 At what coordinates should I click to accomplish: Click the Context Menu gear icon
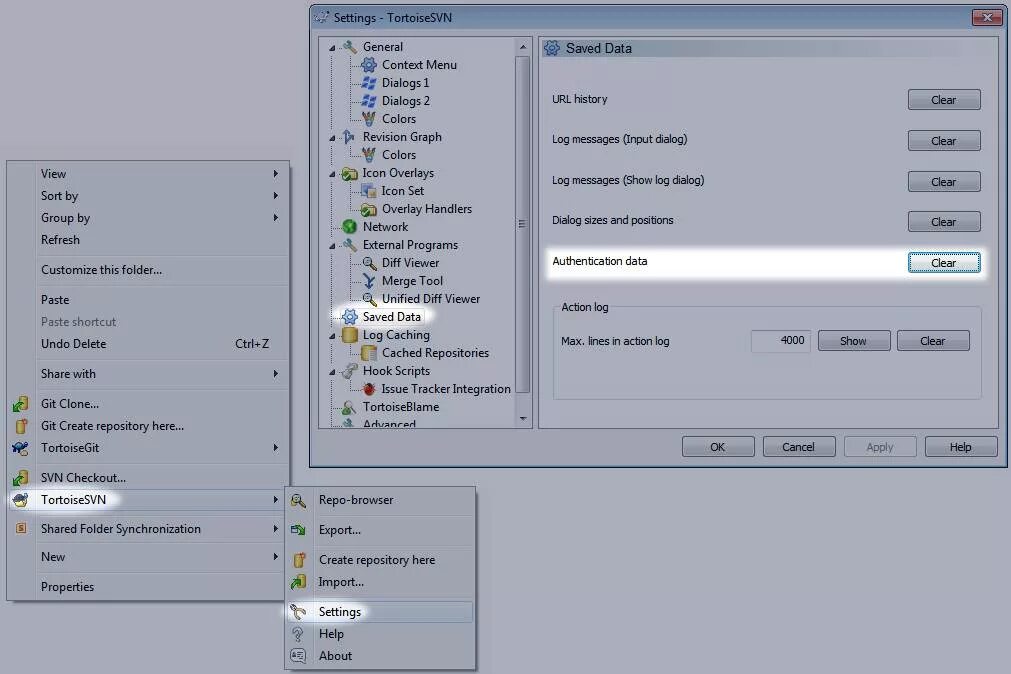click(x=369, y=64)
